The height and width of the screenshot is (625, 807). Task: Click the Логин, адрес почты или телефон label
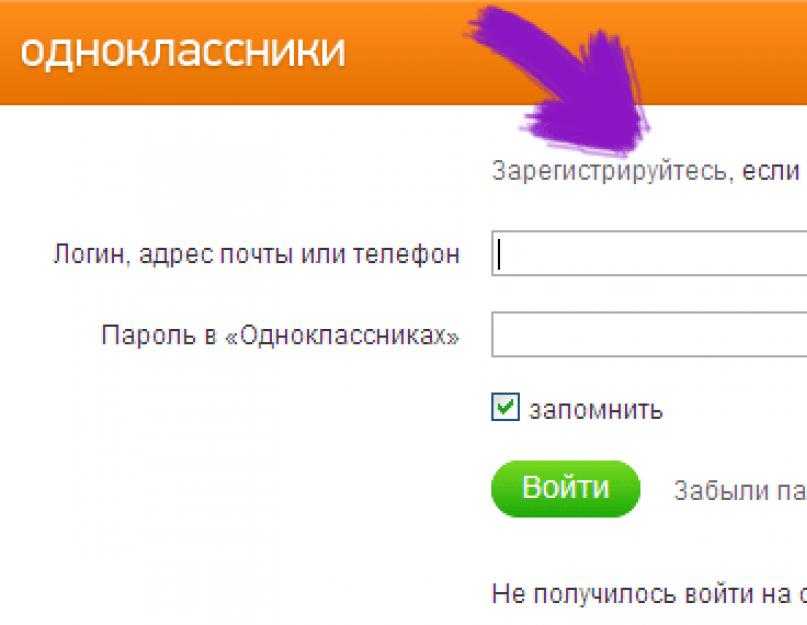257,254
